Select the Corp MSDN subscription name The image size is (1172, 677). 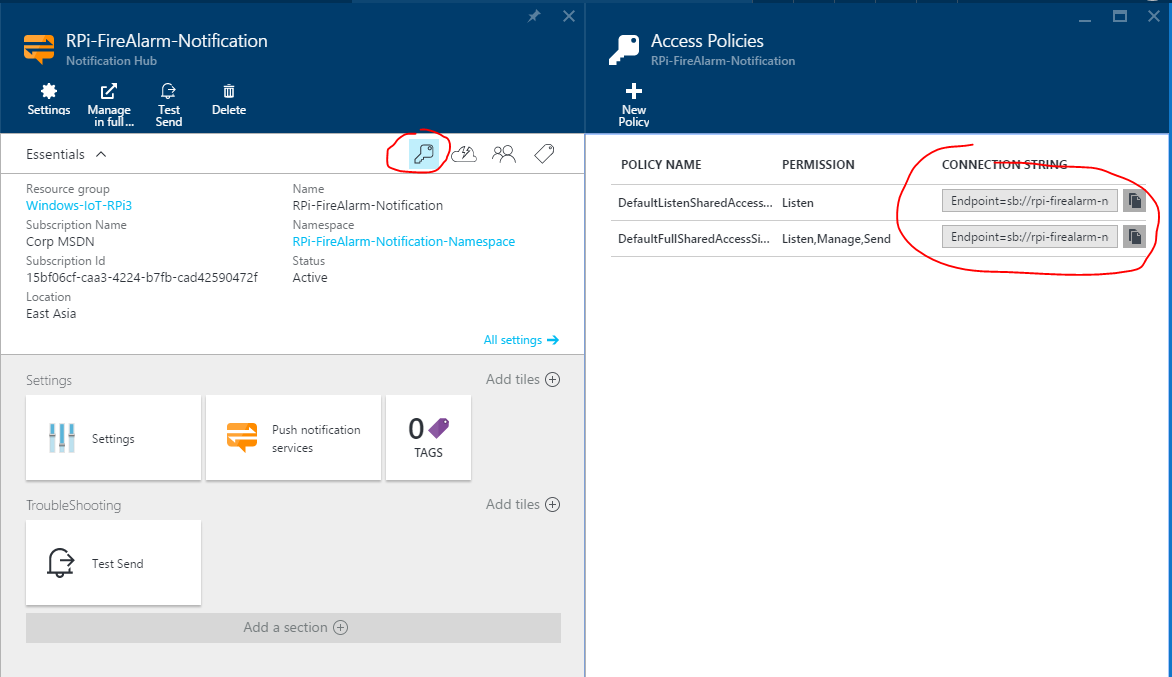(x=60, y=241)
